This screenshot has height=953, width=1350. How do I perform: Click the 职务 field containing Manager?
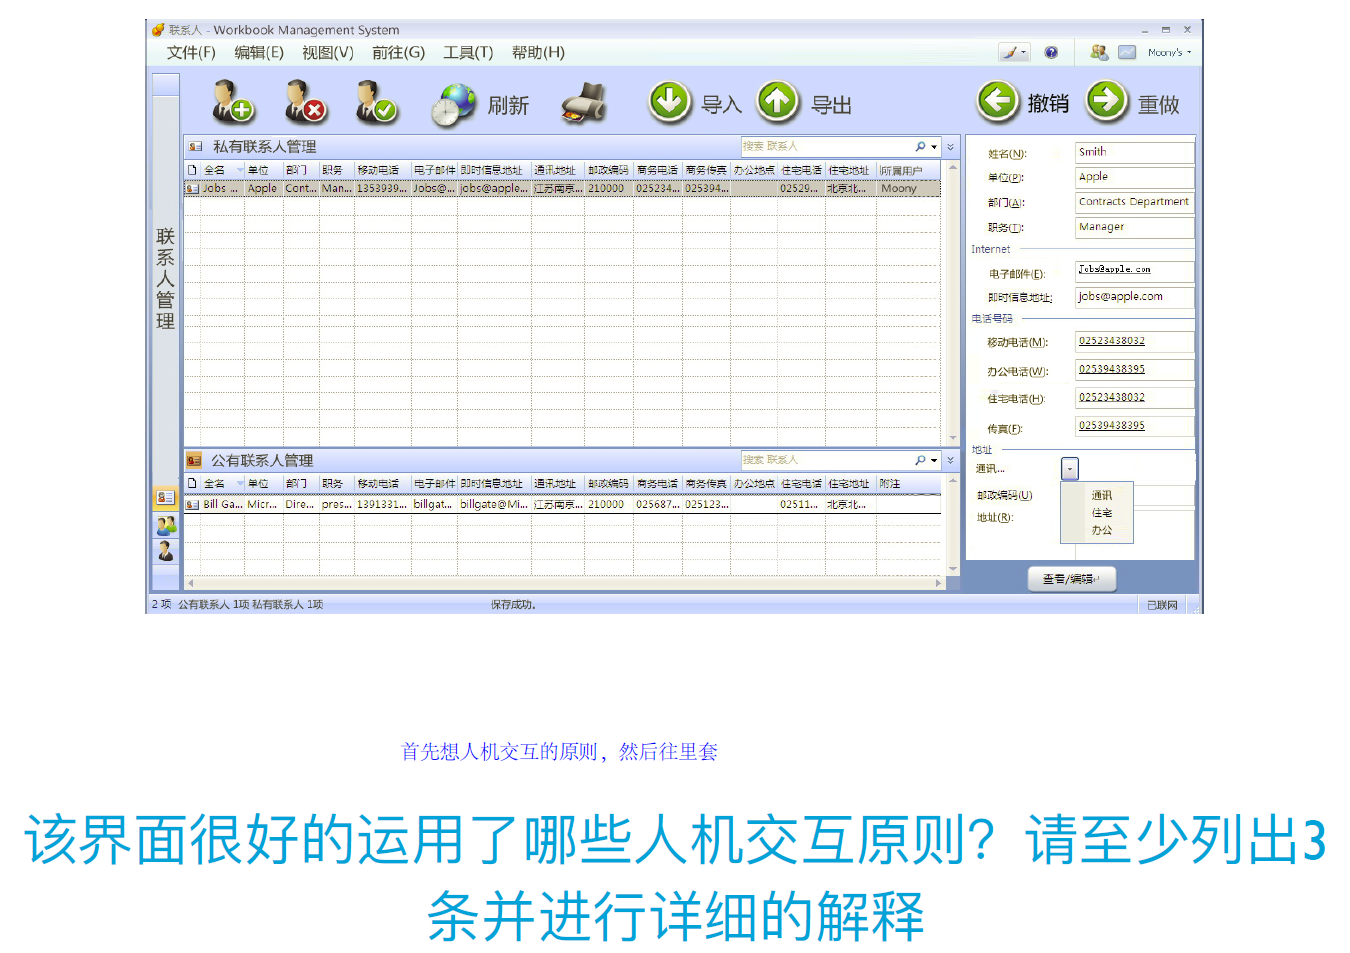[x=1134, y=227]
